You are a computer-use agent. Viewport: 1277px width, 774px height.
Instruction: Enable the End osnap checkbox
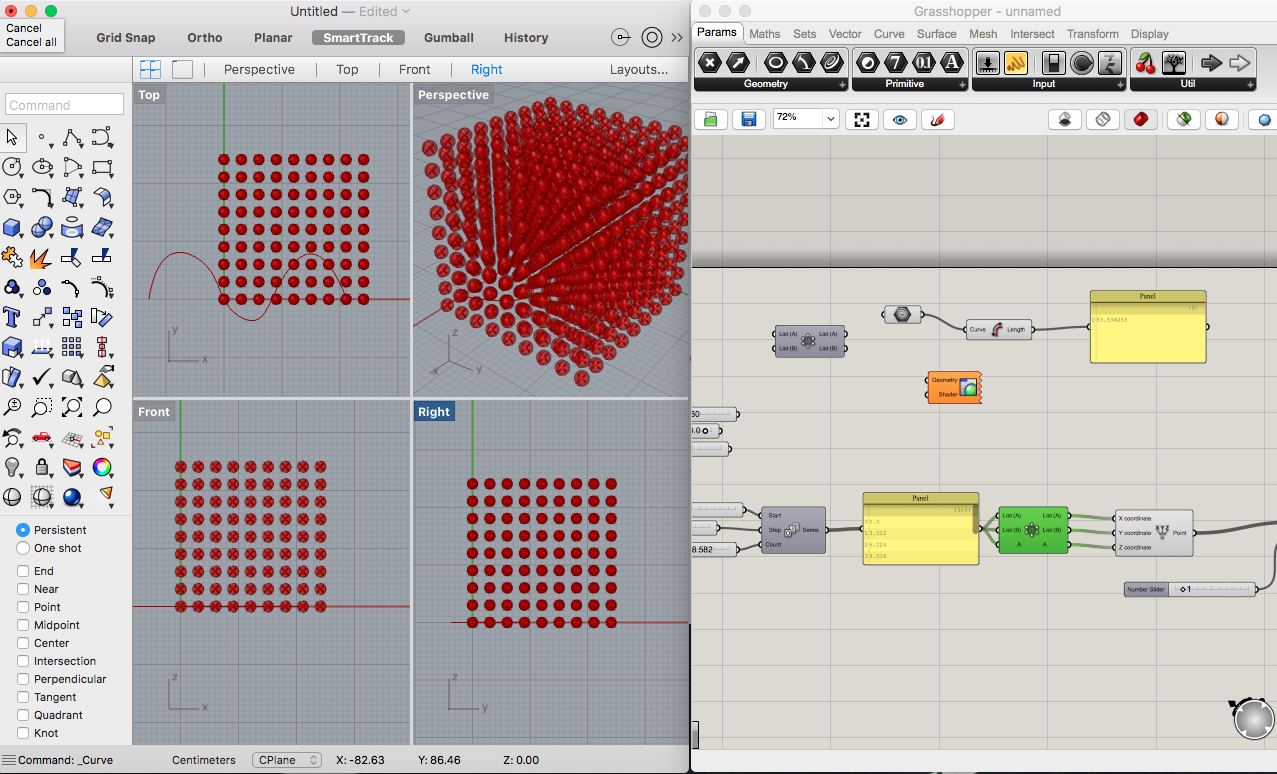pyautogui.click(x=23, y=571)
